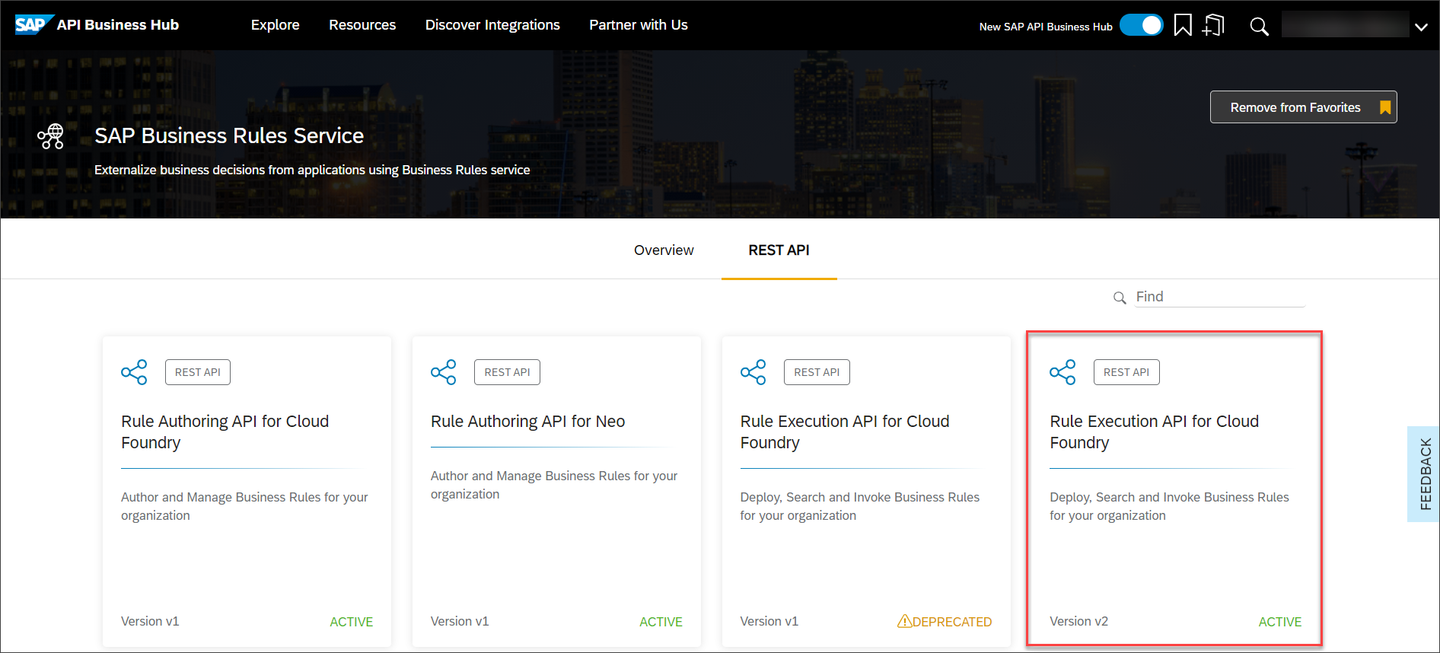This screenshot has height=653, width=1440.
Task: Open Discover Integrations menu
Action: click(492, 25)
